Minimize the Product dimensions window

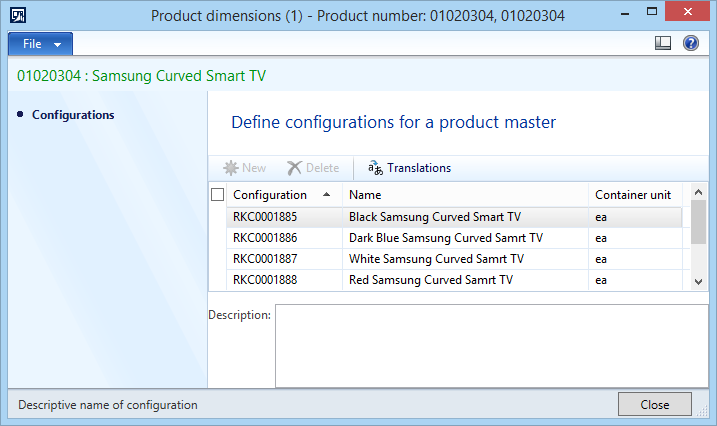click(x=625, y=14)
